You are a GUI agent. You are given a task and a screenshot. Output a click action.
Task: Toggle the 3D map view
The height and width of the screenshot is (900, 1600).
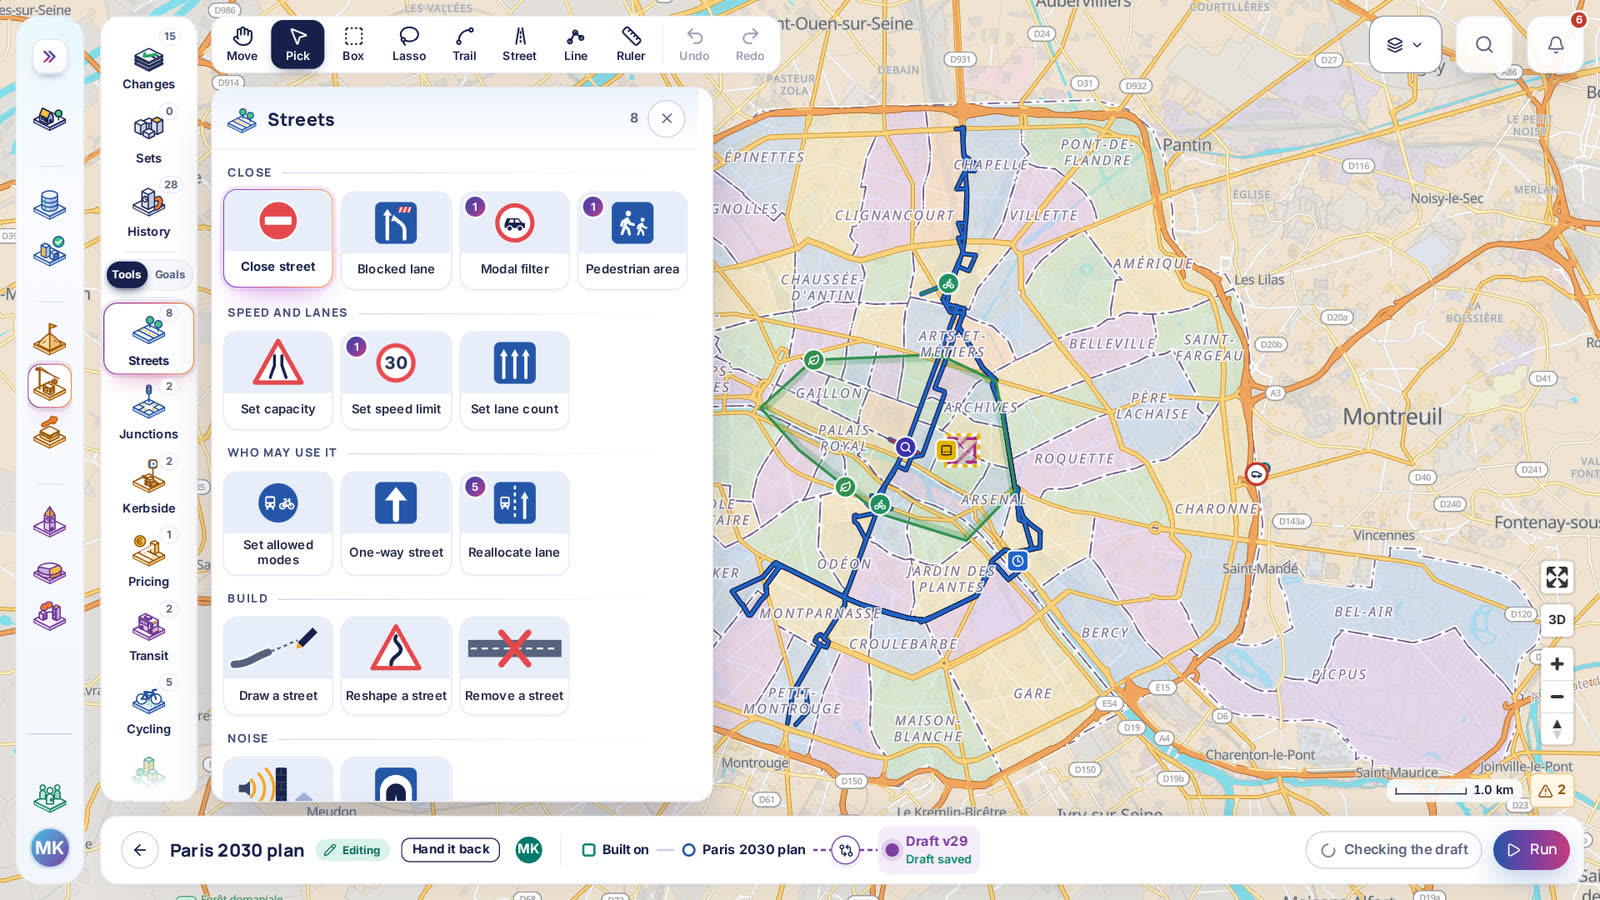pyautogui.click(x=1557, y=620)
